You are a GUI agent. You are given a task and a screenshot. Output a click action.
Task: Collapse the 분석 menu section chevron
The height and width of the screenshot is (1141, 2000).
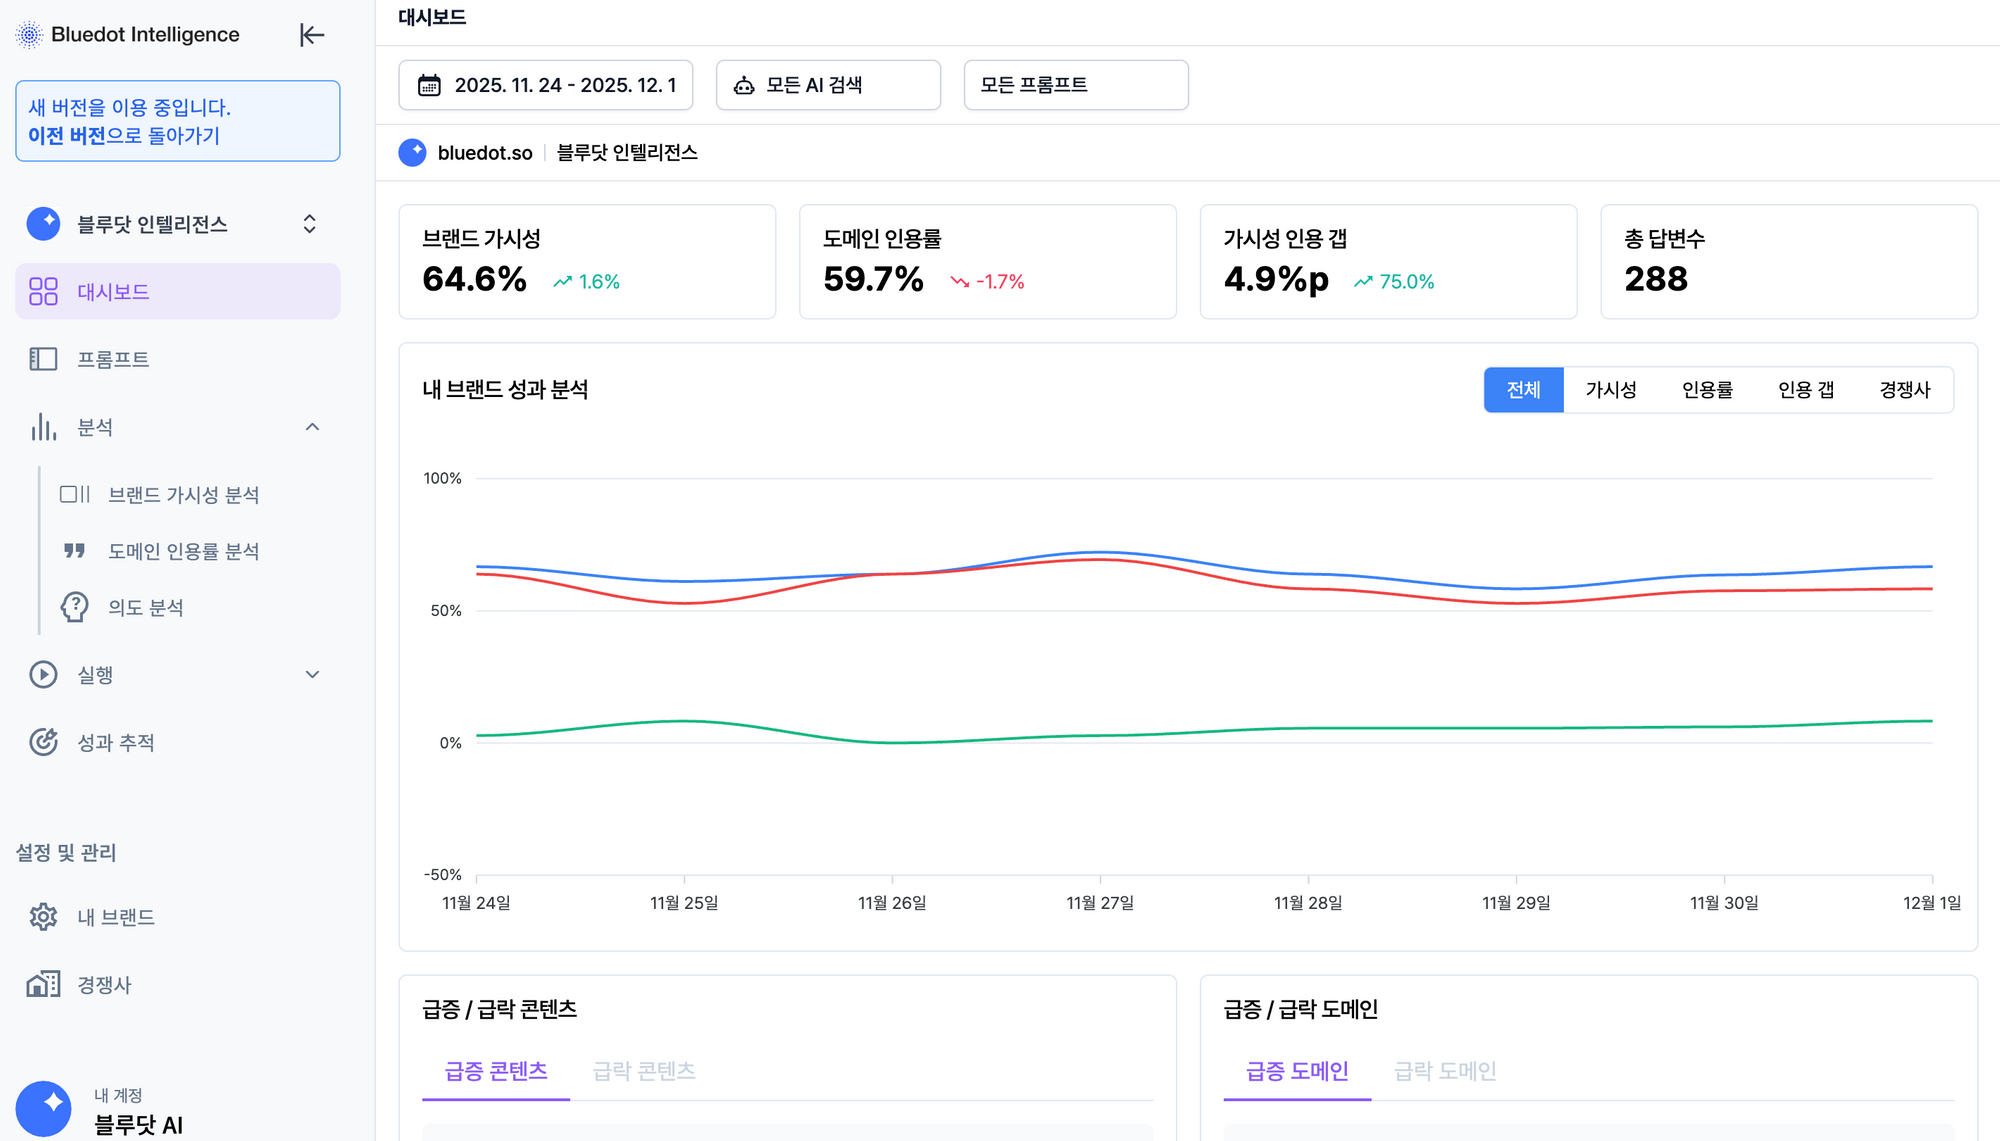[312, 427]
